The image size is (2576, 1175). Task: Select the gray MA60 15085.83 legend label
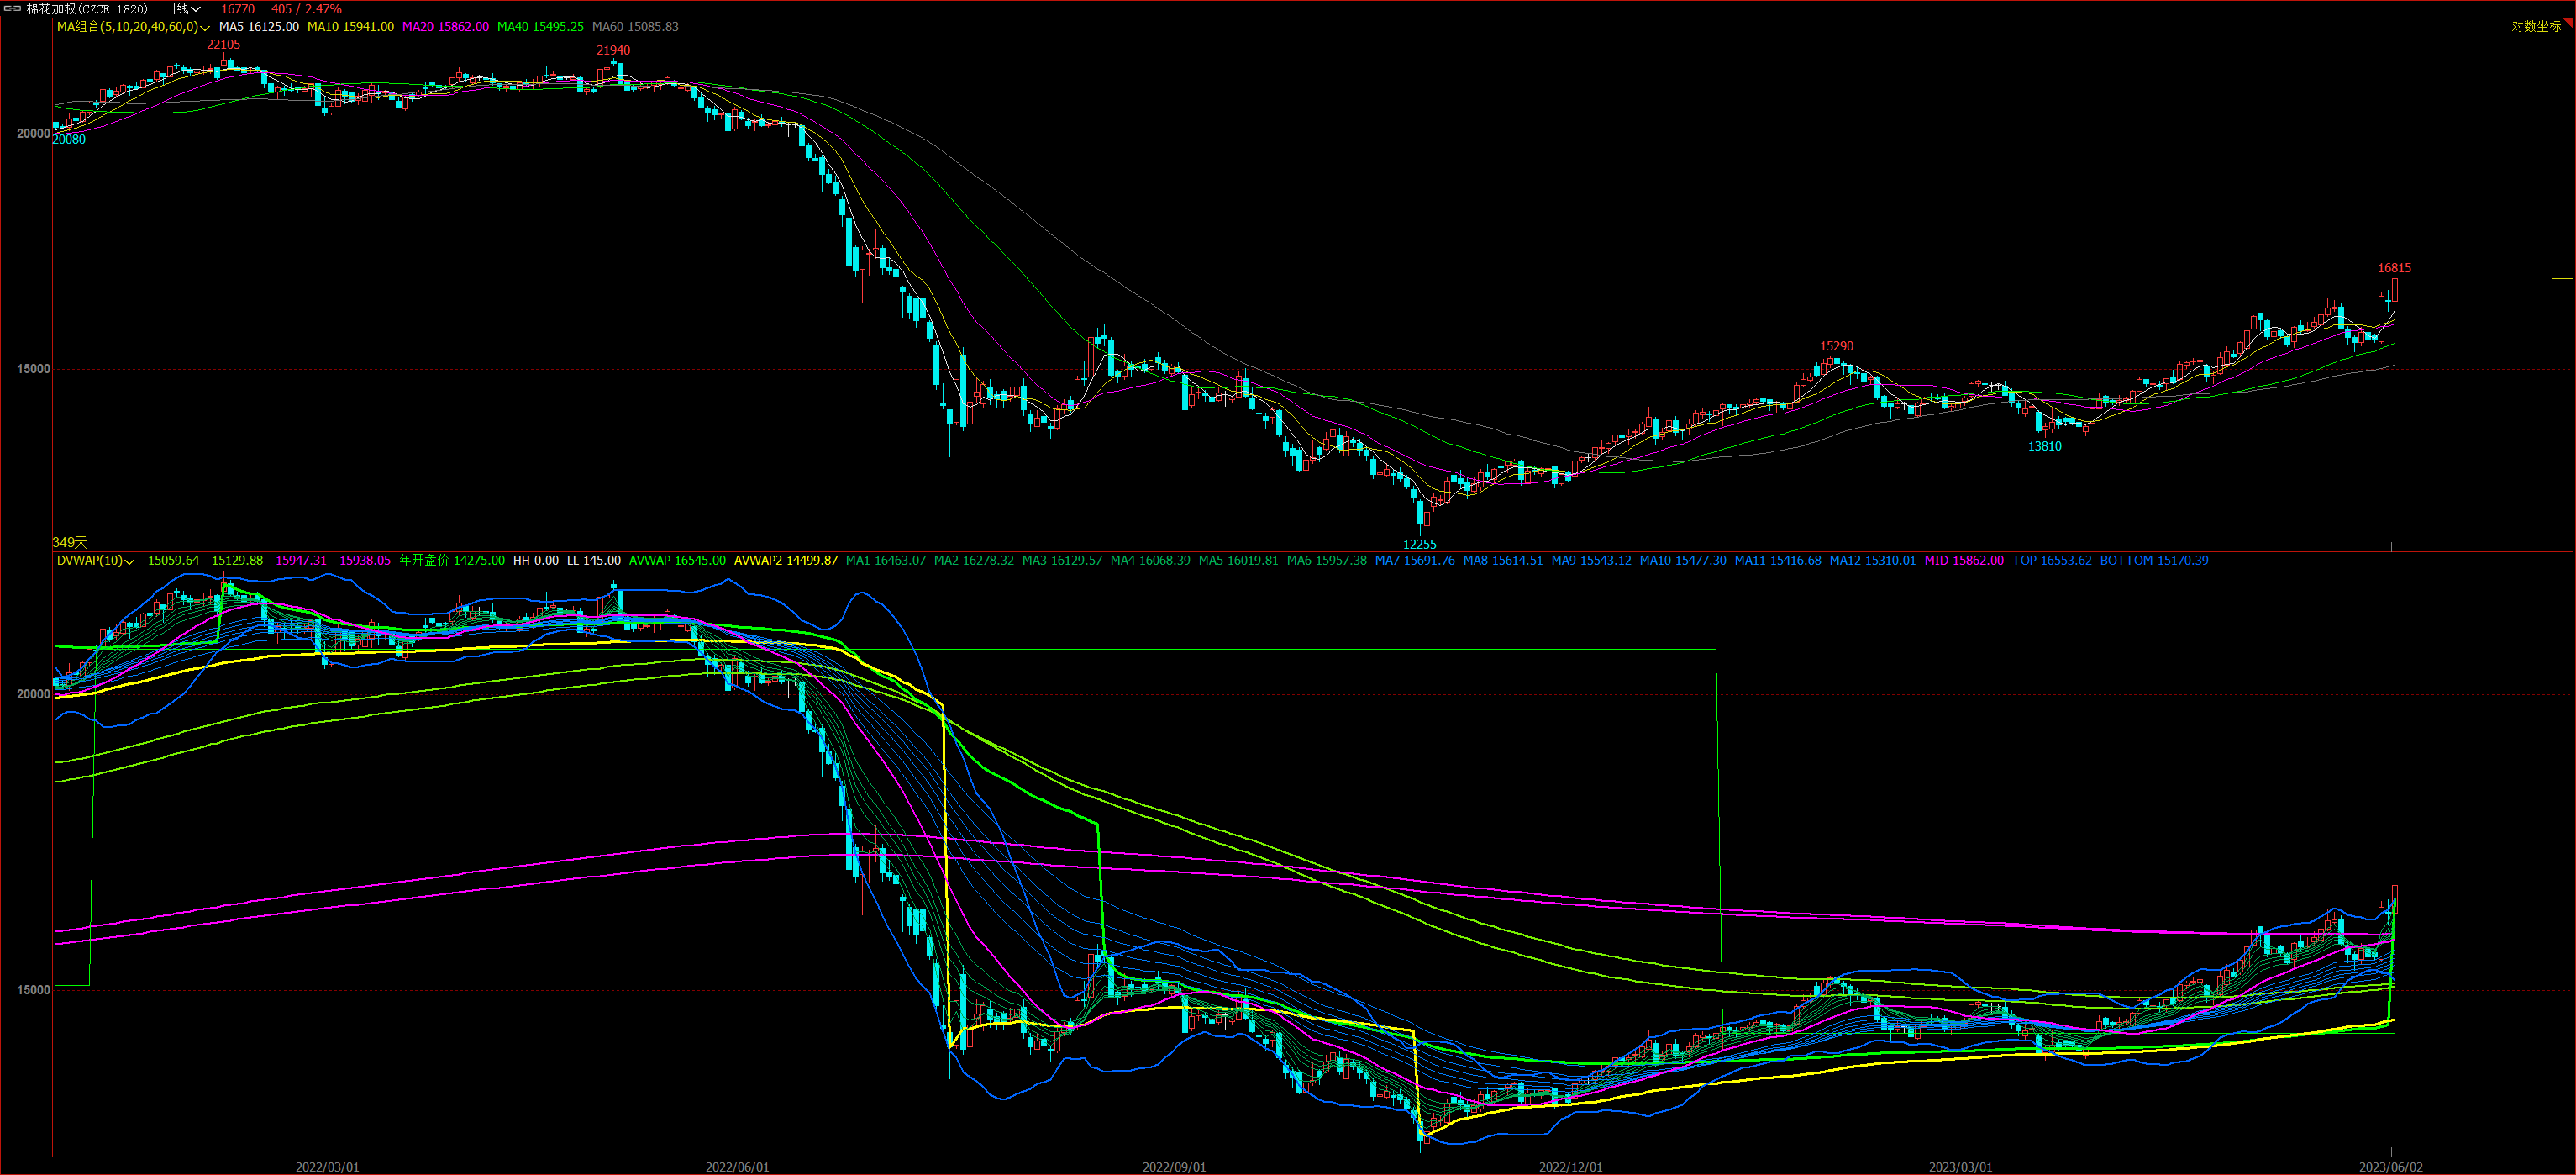pos(635,27)
